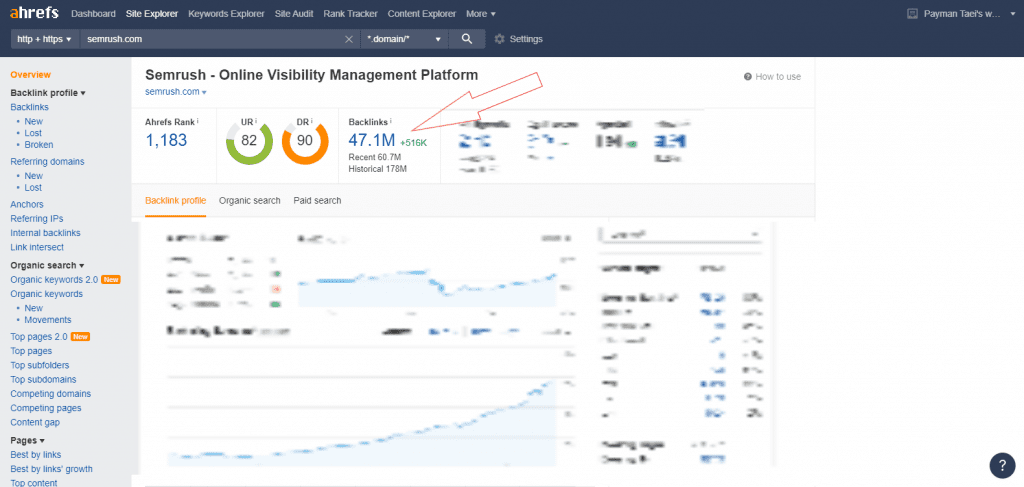Click the Ahrefs logo
This screenshot has height=487, width=1024.
pyautogui.click(x=34, y=13)
